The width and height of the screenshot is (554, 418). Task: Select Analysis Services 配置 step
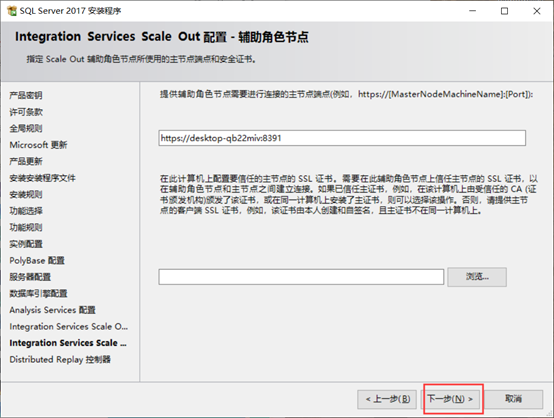click(52, 310)
